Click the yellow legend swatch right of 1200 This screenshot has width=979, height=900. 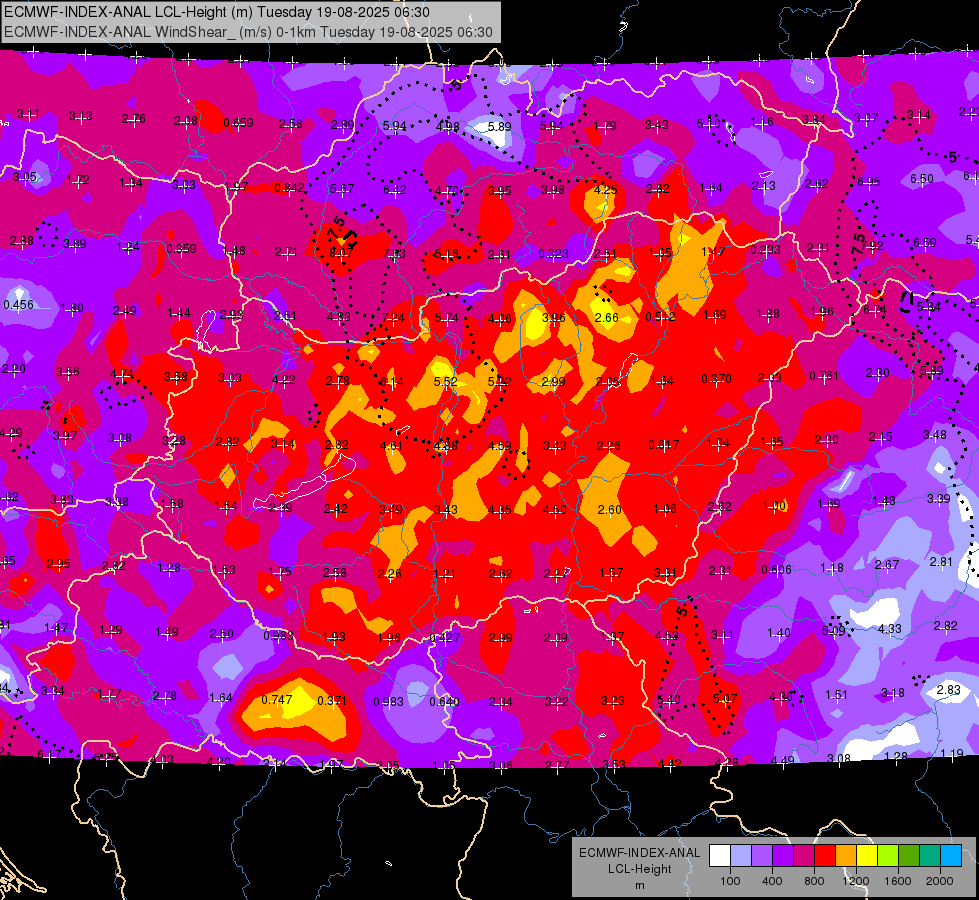[867, 856]
